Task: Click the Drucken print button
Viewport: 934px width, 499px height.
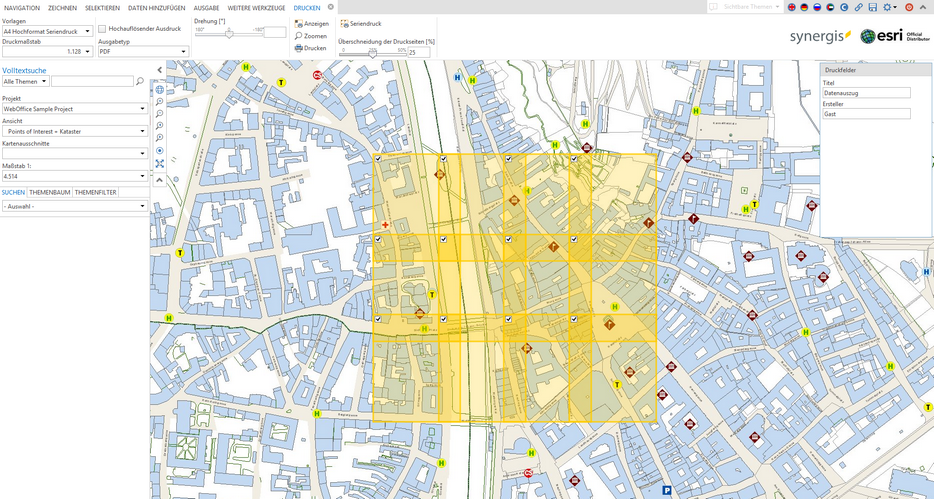Action: coord(311,47)
